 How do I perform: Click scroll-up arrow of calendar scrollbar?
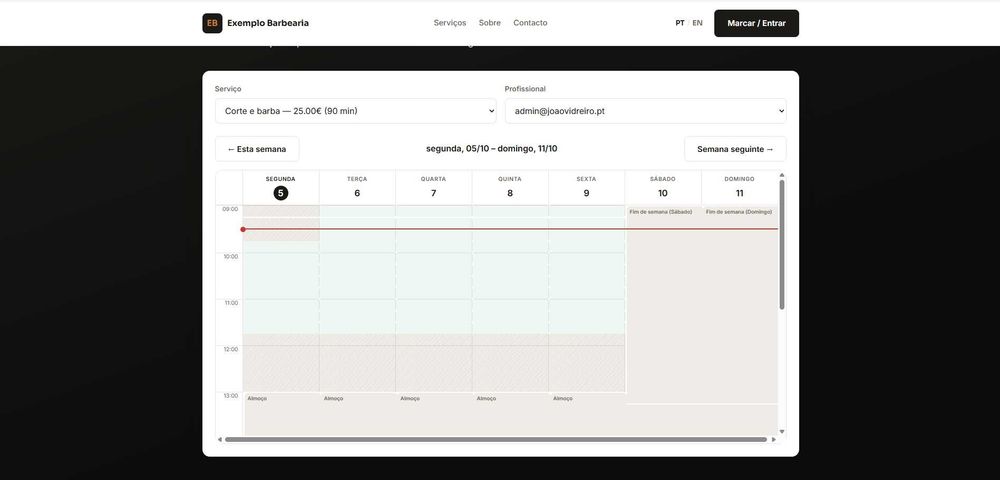click(782, 175)
